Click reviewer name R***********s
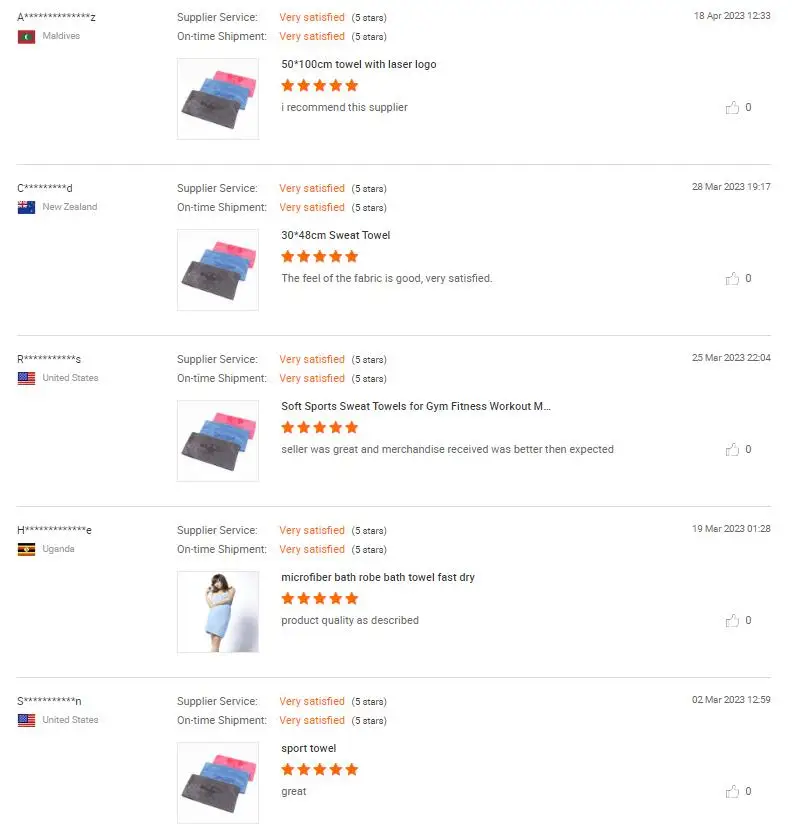 coord(49,359)
